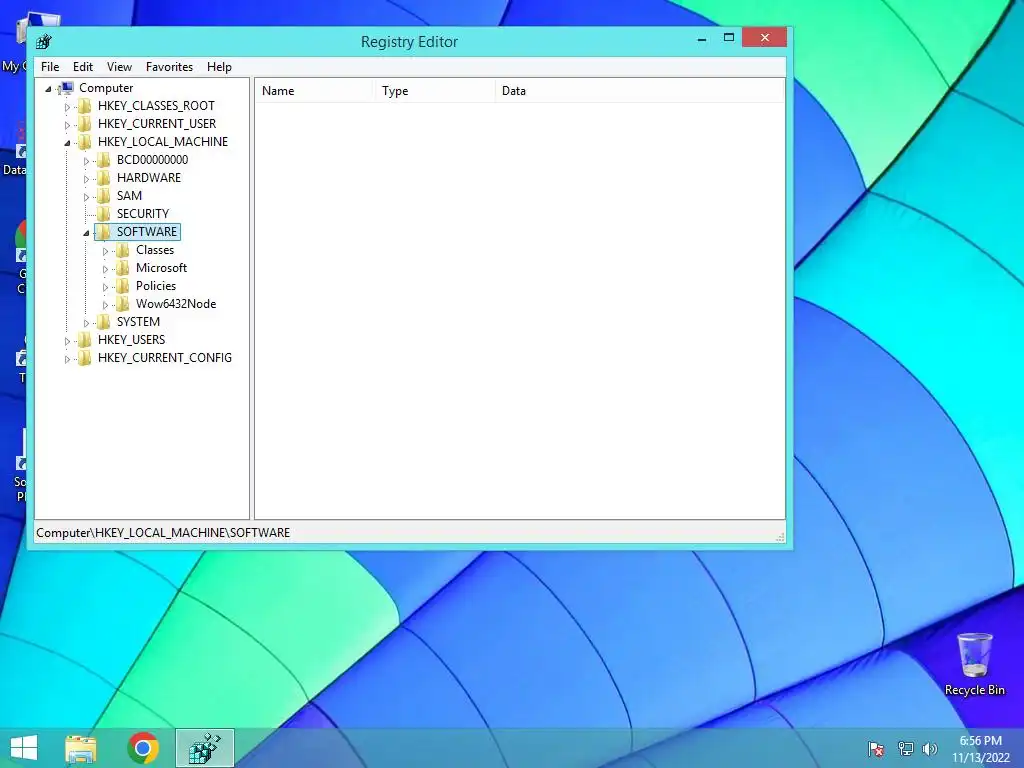The width and height of the screenshot is (1024, 768).
Task: Open the Action Center flag icon
Action: (876, 748)
